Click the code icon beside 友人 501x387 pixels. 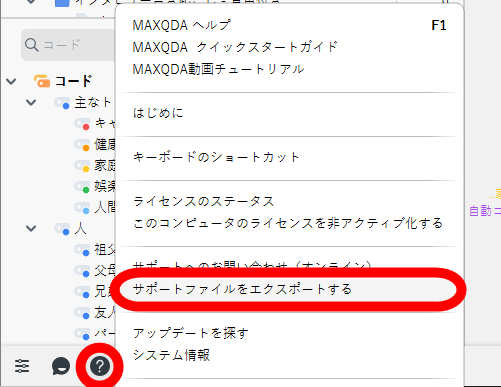coord(82,313)
